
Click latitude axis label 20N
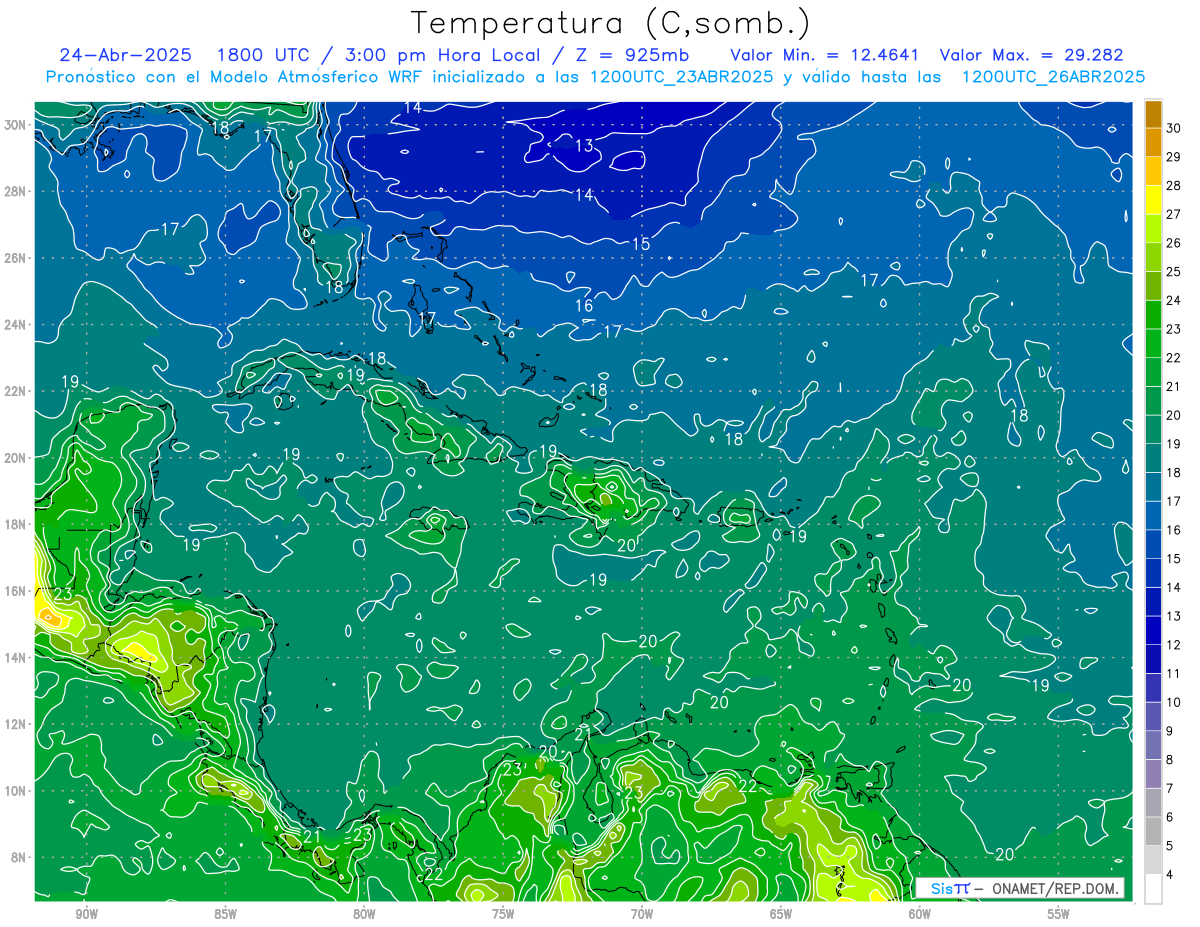pyautogui.click(x=14, y=457)
